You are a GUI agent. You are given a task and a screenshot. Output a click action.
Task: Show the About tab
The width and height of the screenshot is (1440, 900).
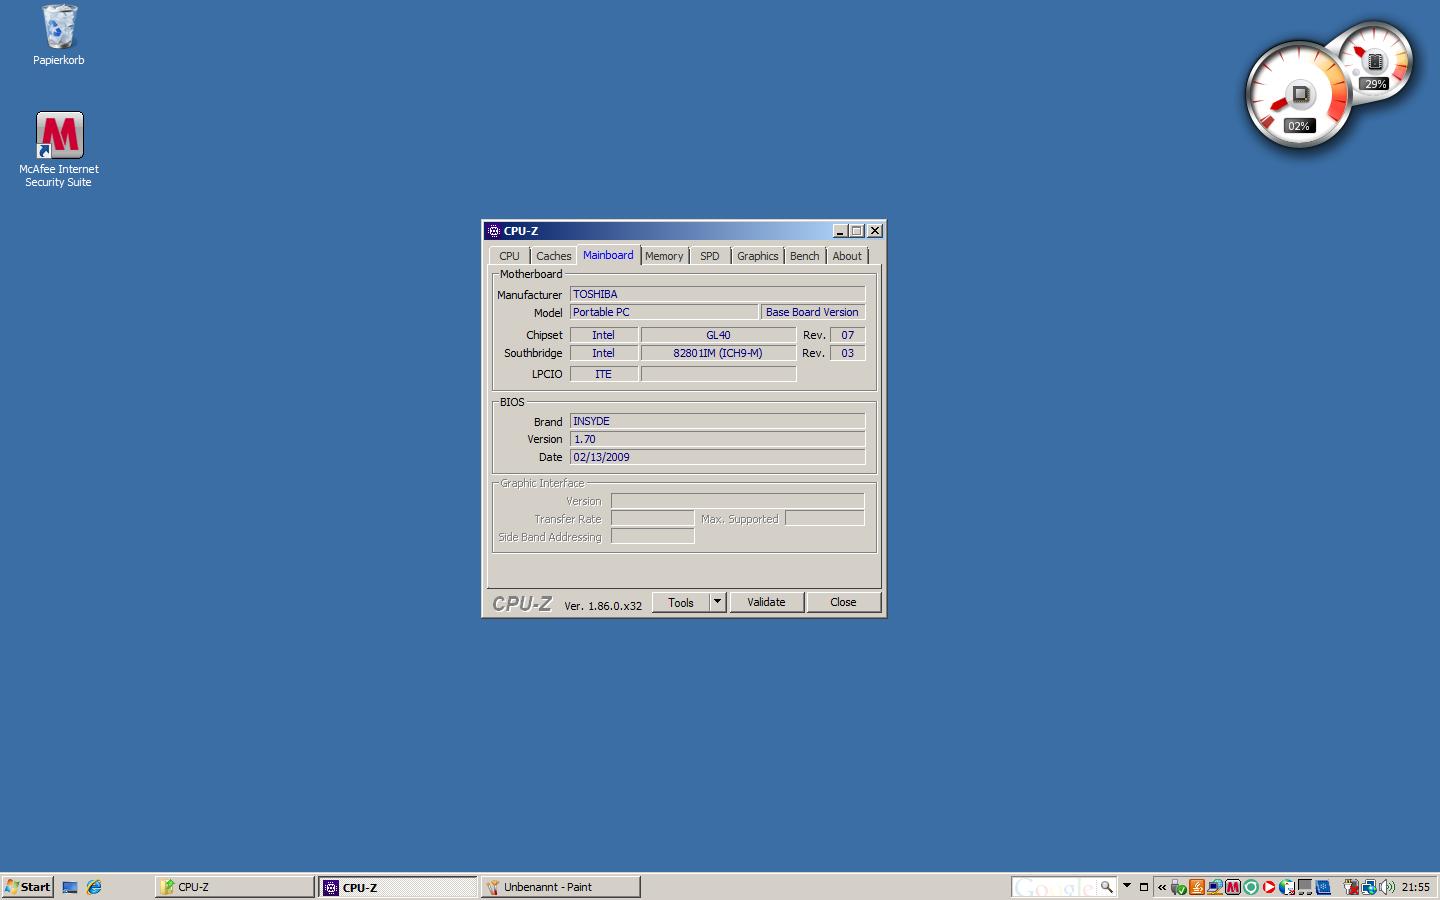847,256
